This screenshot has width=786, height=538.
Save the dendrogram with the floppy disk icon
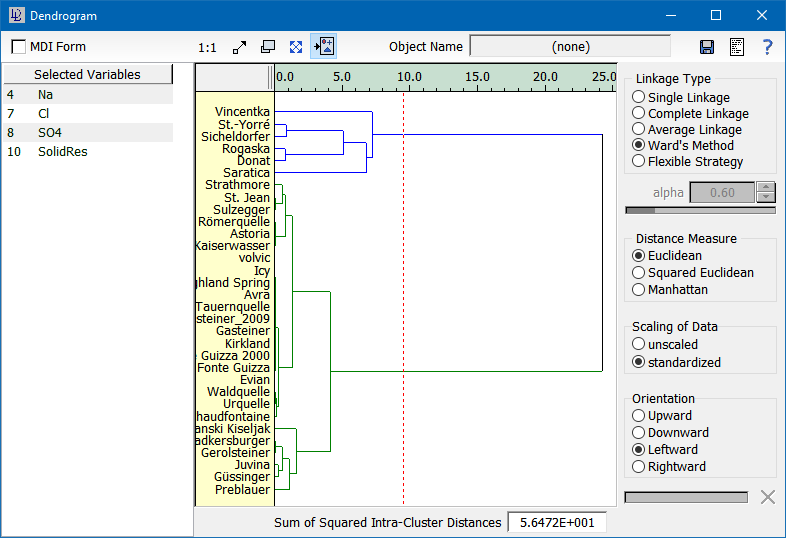tap(707, 47)
